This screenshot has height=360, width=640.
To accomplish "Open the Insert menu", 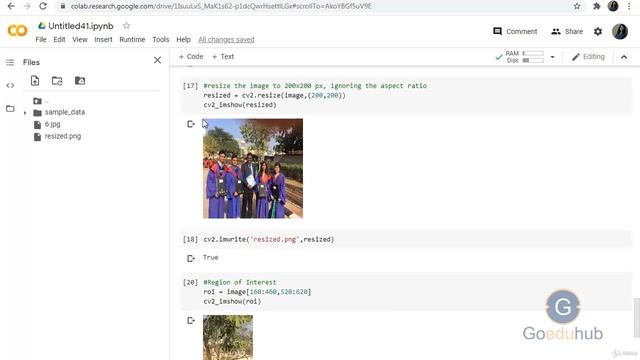I will point(103,40).
